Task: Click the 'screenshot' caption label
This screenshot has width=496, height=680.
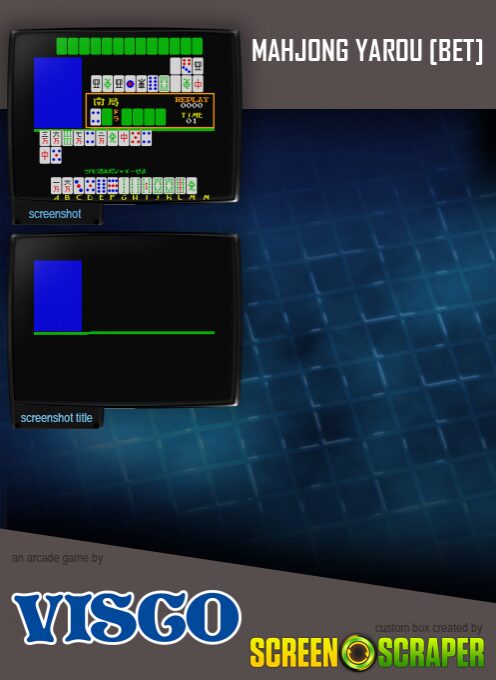Action: (x=55, y=214)
